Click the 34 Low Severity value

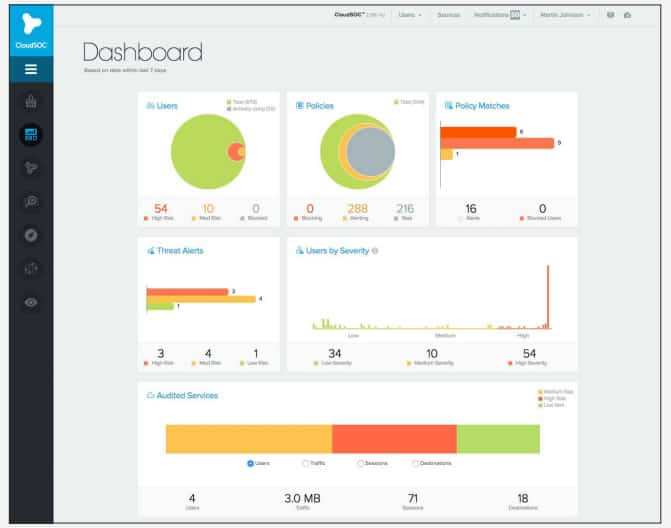[x=335, y=353]
